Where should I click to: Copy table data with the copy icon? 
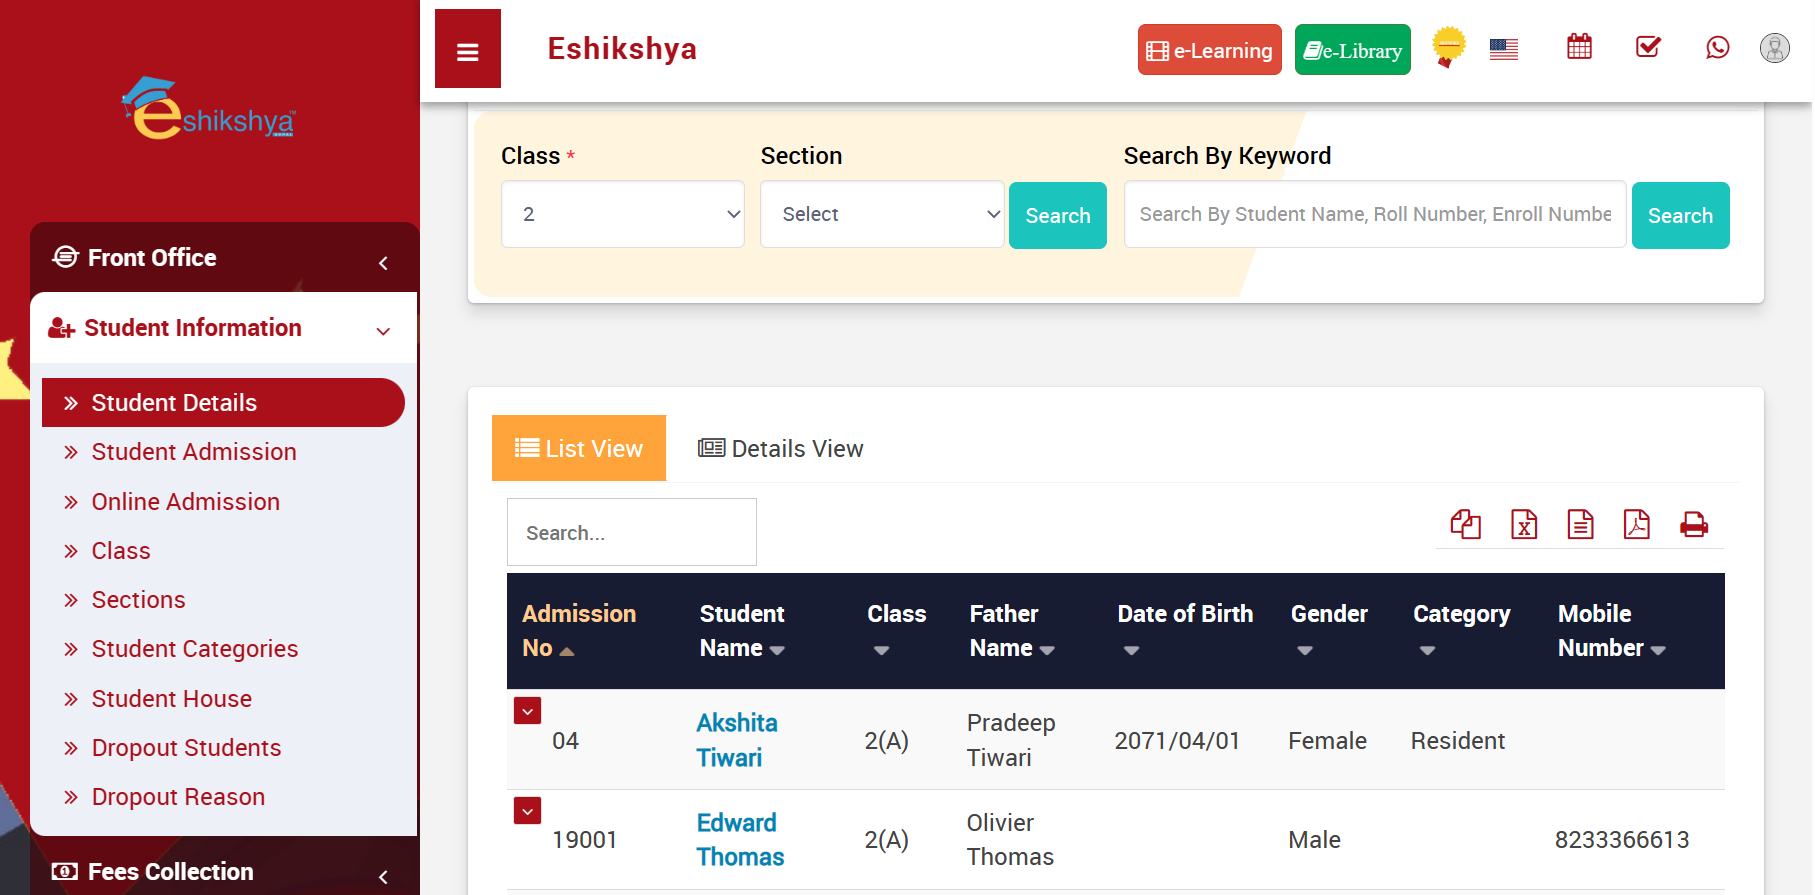(x=1465, y=524)
